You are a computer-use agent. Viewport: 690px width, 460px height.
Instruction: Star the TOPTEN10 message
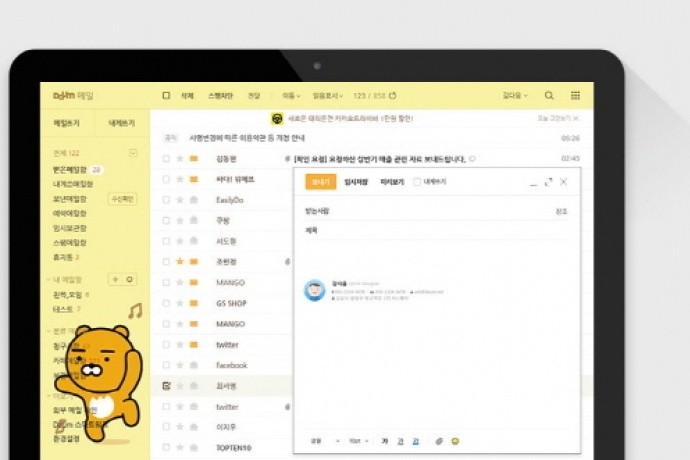pyautogui.click(x=180, y=448)
